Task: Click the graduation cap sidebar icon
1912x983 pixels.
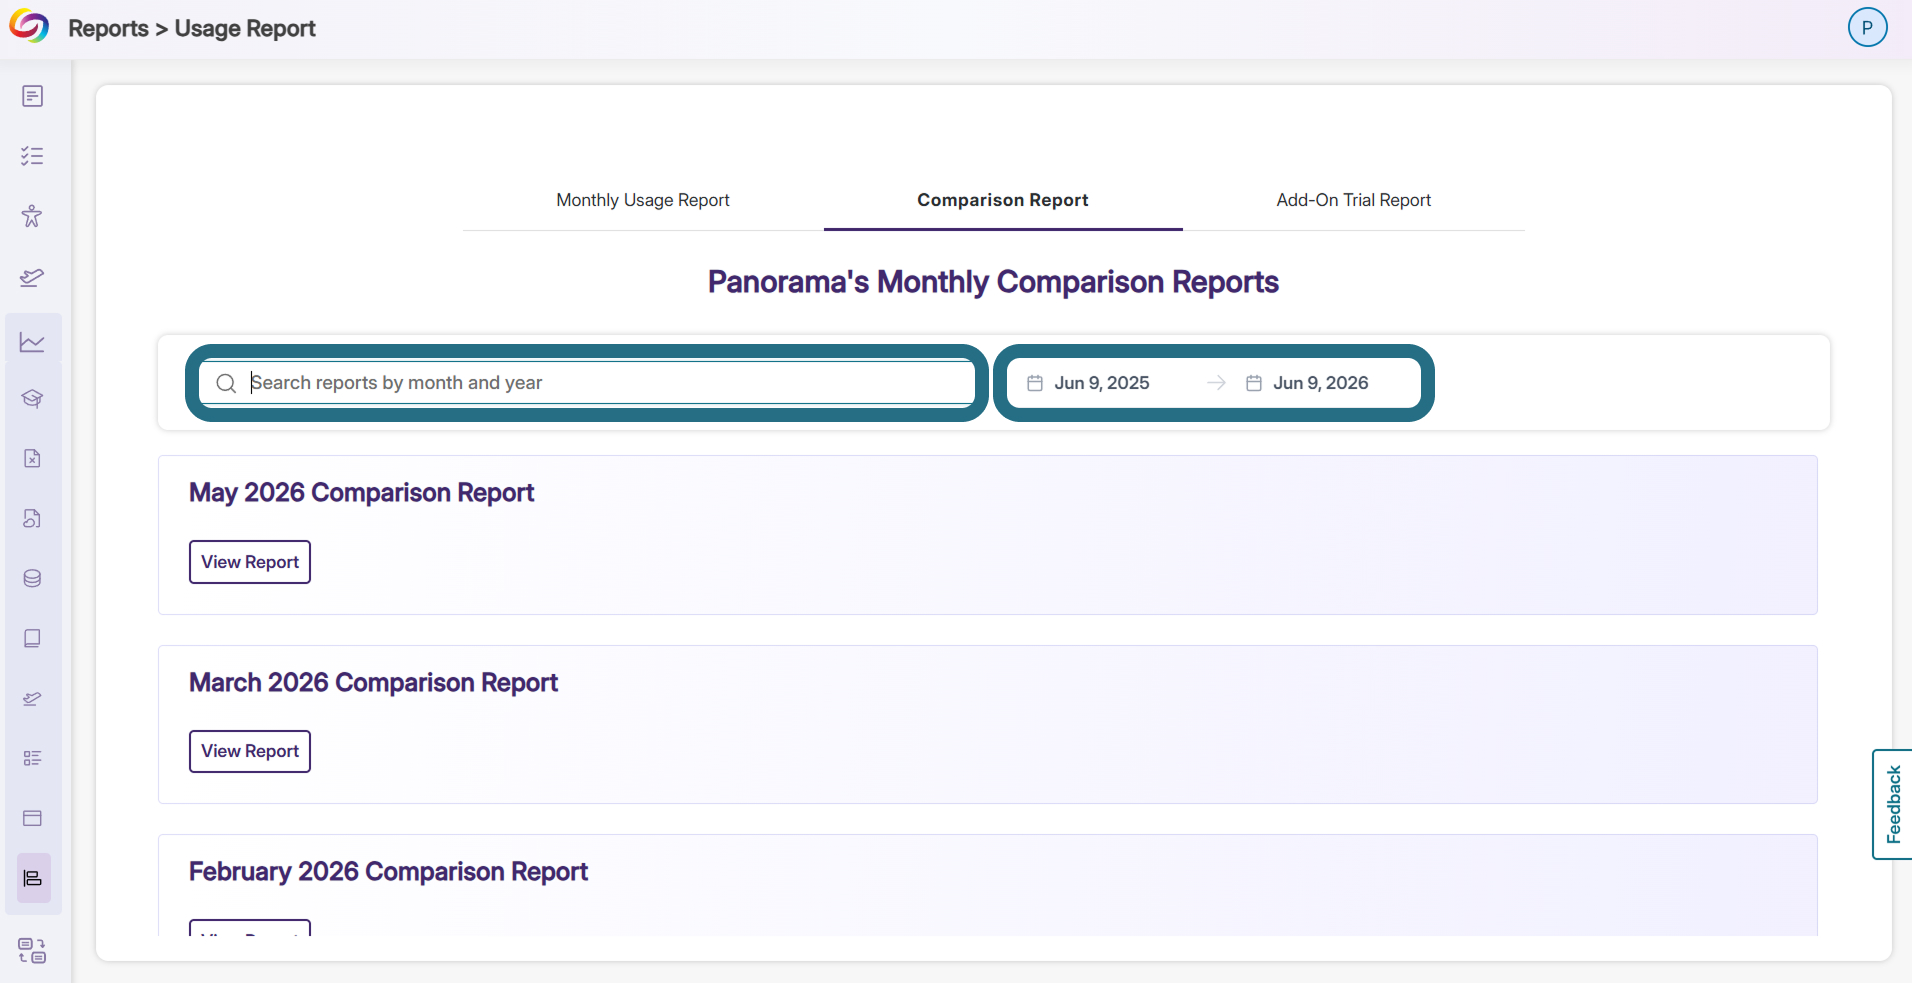Action: pyautogui.click(x=32, y=398)
